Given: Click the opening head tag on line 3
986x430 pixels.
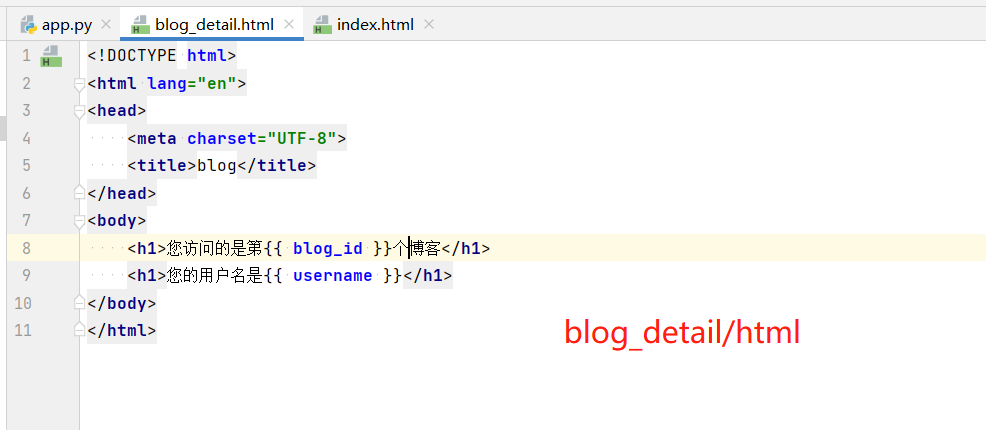Looking at the screenshot, I should coord(117,111).
